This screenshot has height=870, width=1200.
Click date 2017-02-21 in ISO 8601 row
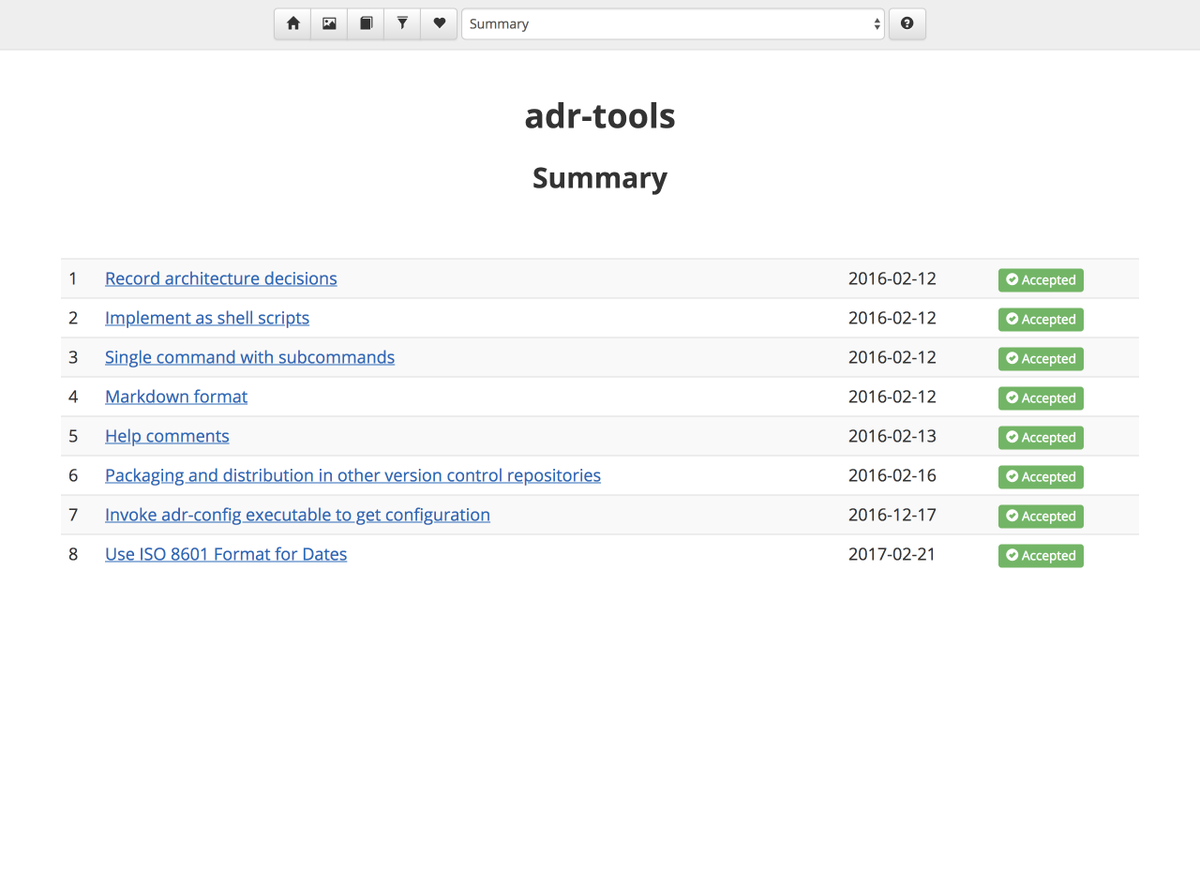[892, 554]
